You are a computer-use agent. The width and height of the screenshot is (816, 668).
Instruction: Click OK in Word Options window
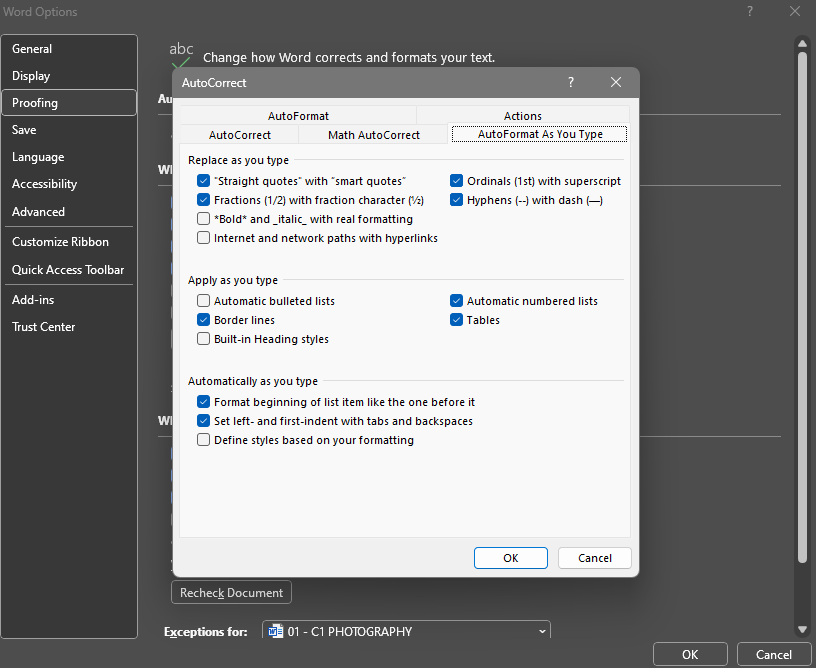click(690, 654)
